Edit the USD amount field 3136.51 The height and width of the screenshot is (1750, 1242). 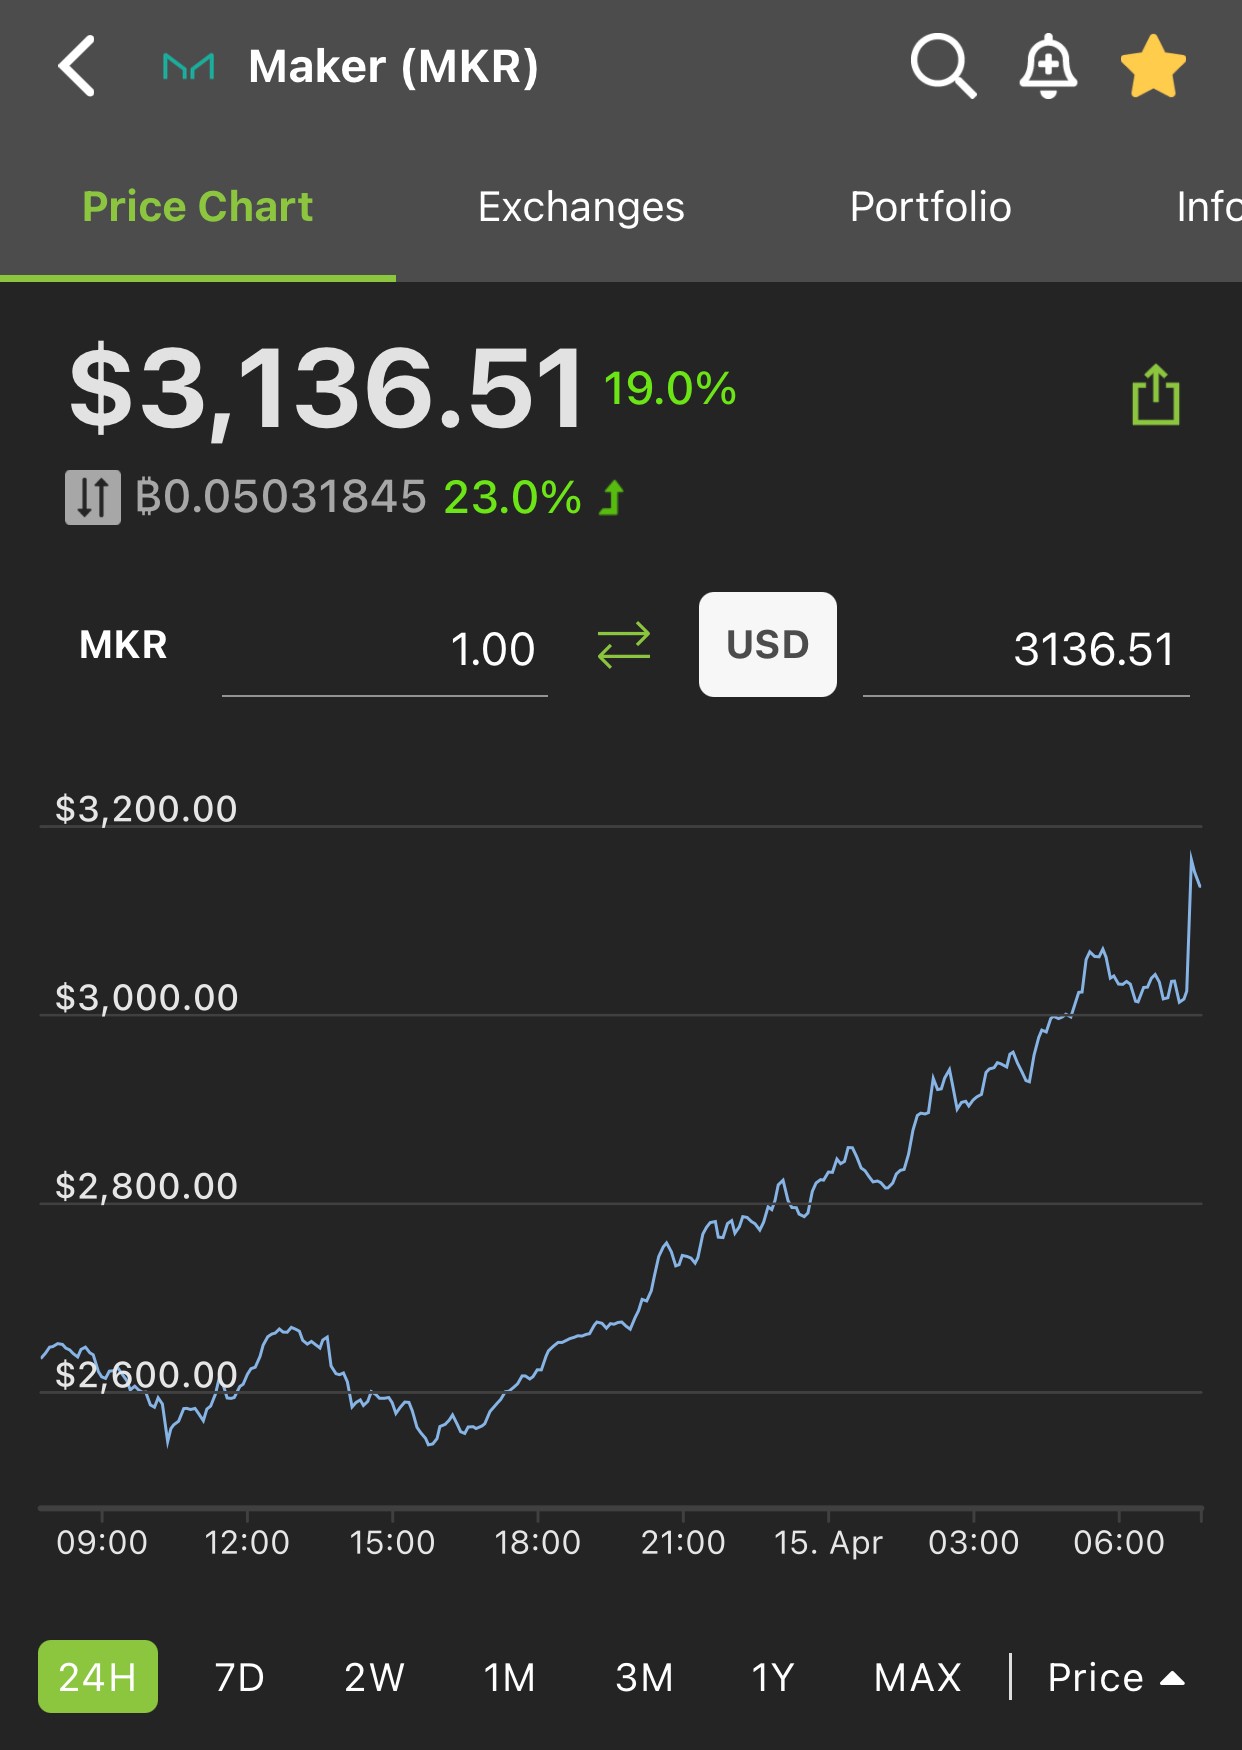pyautogui.click(x=1026, y=650)
